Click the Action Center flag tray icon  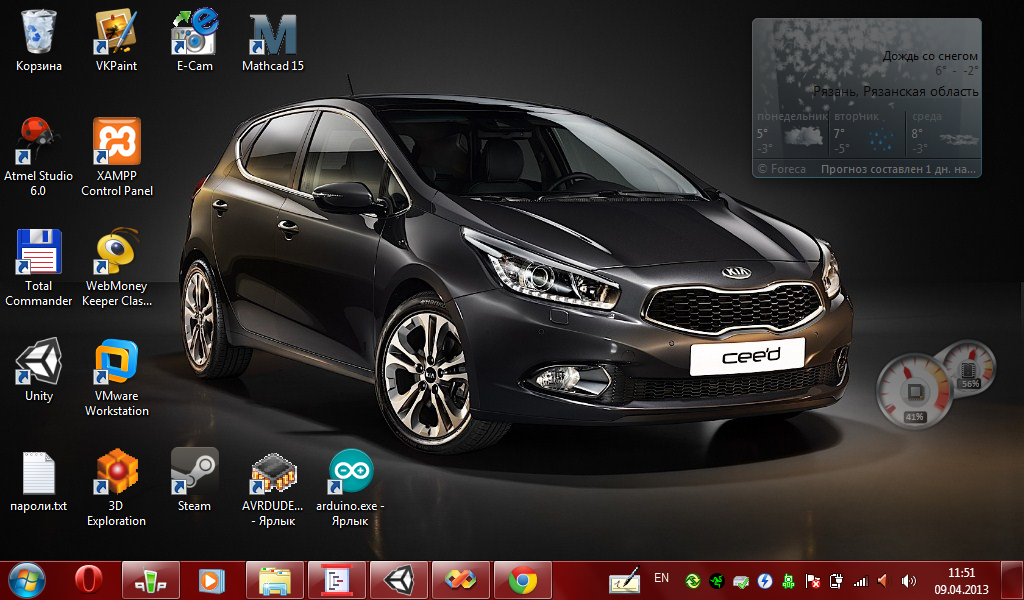(814, 580)
